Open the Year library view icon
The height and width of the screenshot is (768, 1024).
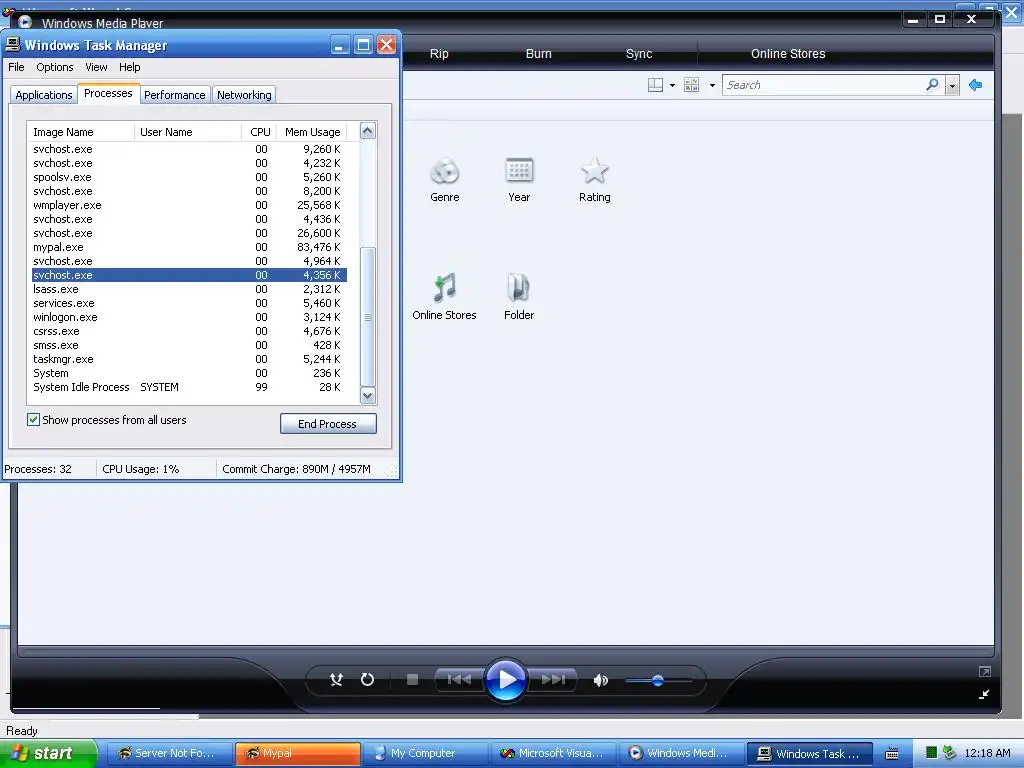coord(519,180)
